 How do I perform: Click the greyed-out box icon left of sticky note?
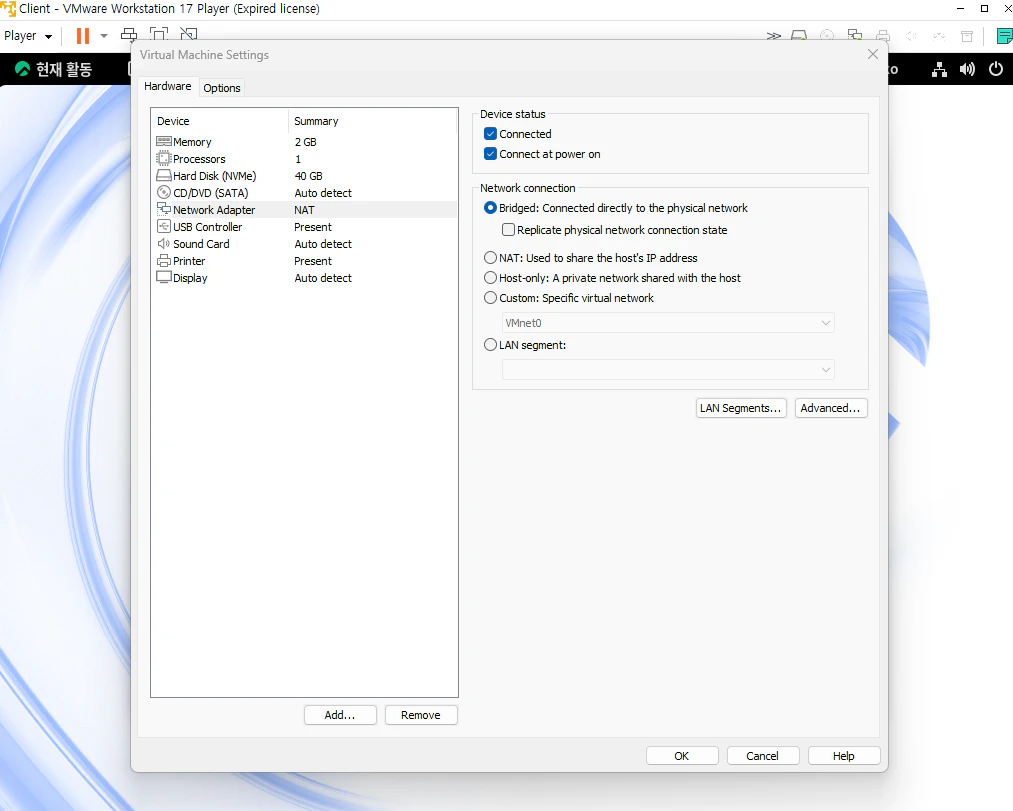967,36
